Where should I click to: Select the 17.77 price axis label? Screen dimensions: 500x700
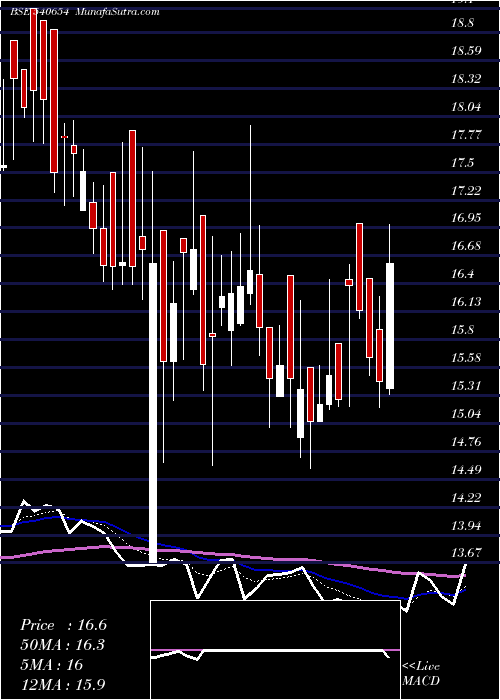point(466,134)
